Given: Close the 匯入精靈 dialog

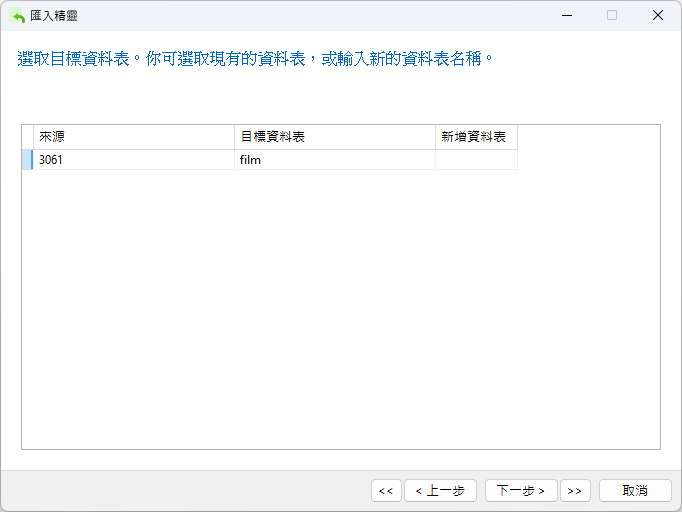Looking at the screenshot, I should pyautogui.click(x=657, y=16).
